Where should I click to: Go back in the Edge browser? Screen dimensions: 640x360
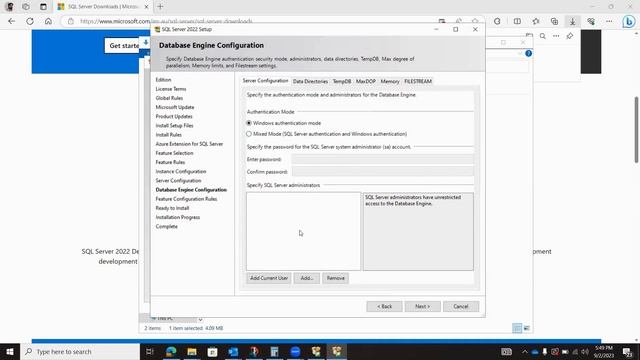11,21
